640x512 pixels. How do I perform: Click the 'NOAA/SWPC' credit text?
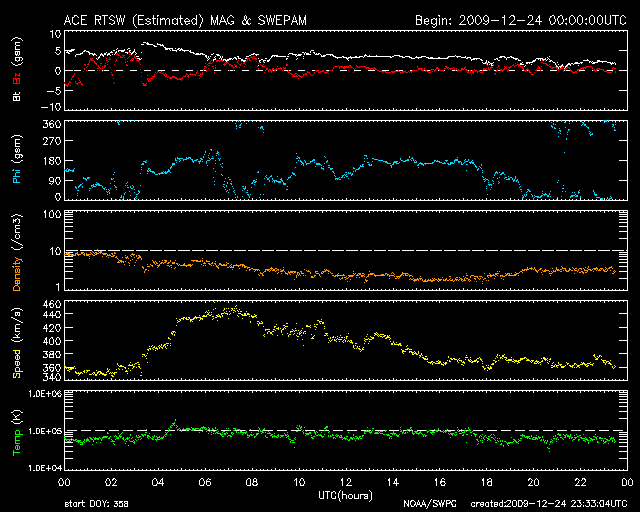coord(429,504)
